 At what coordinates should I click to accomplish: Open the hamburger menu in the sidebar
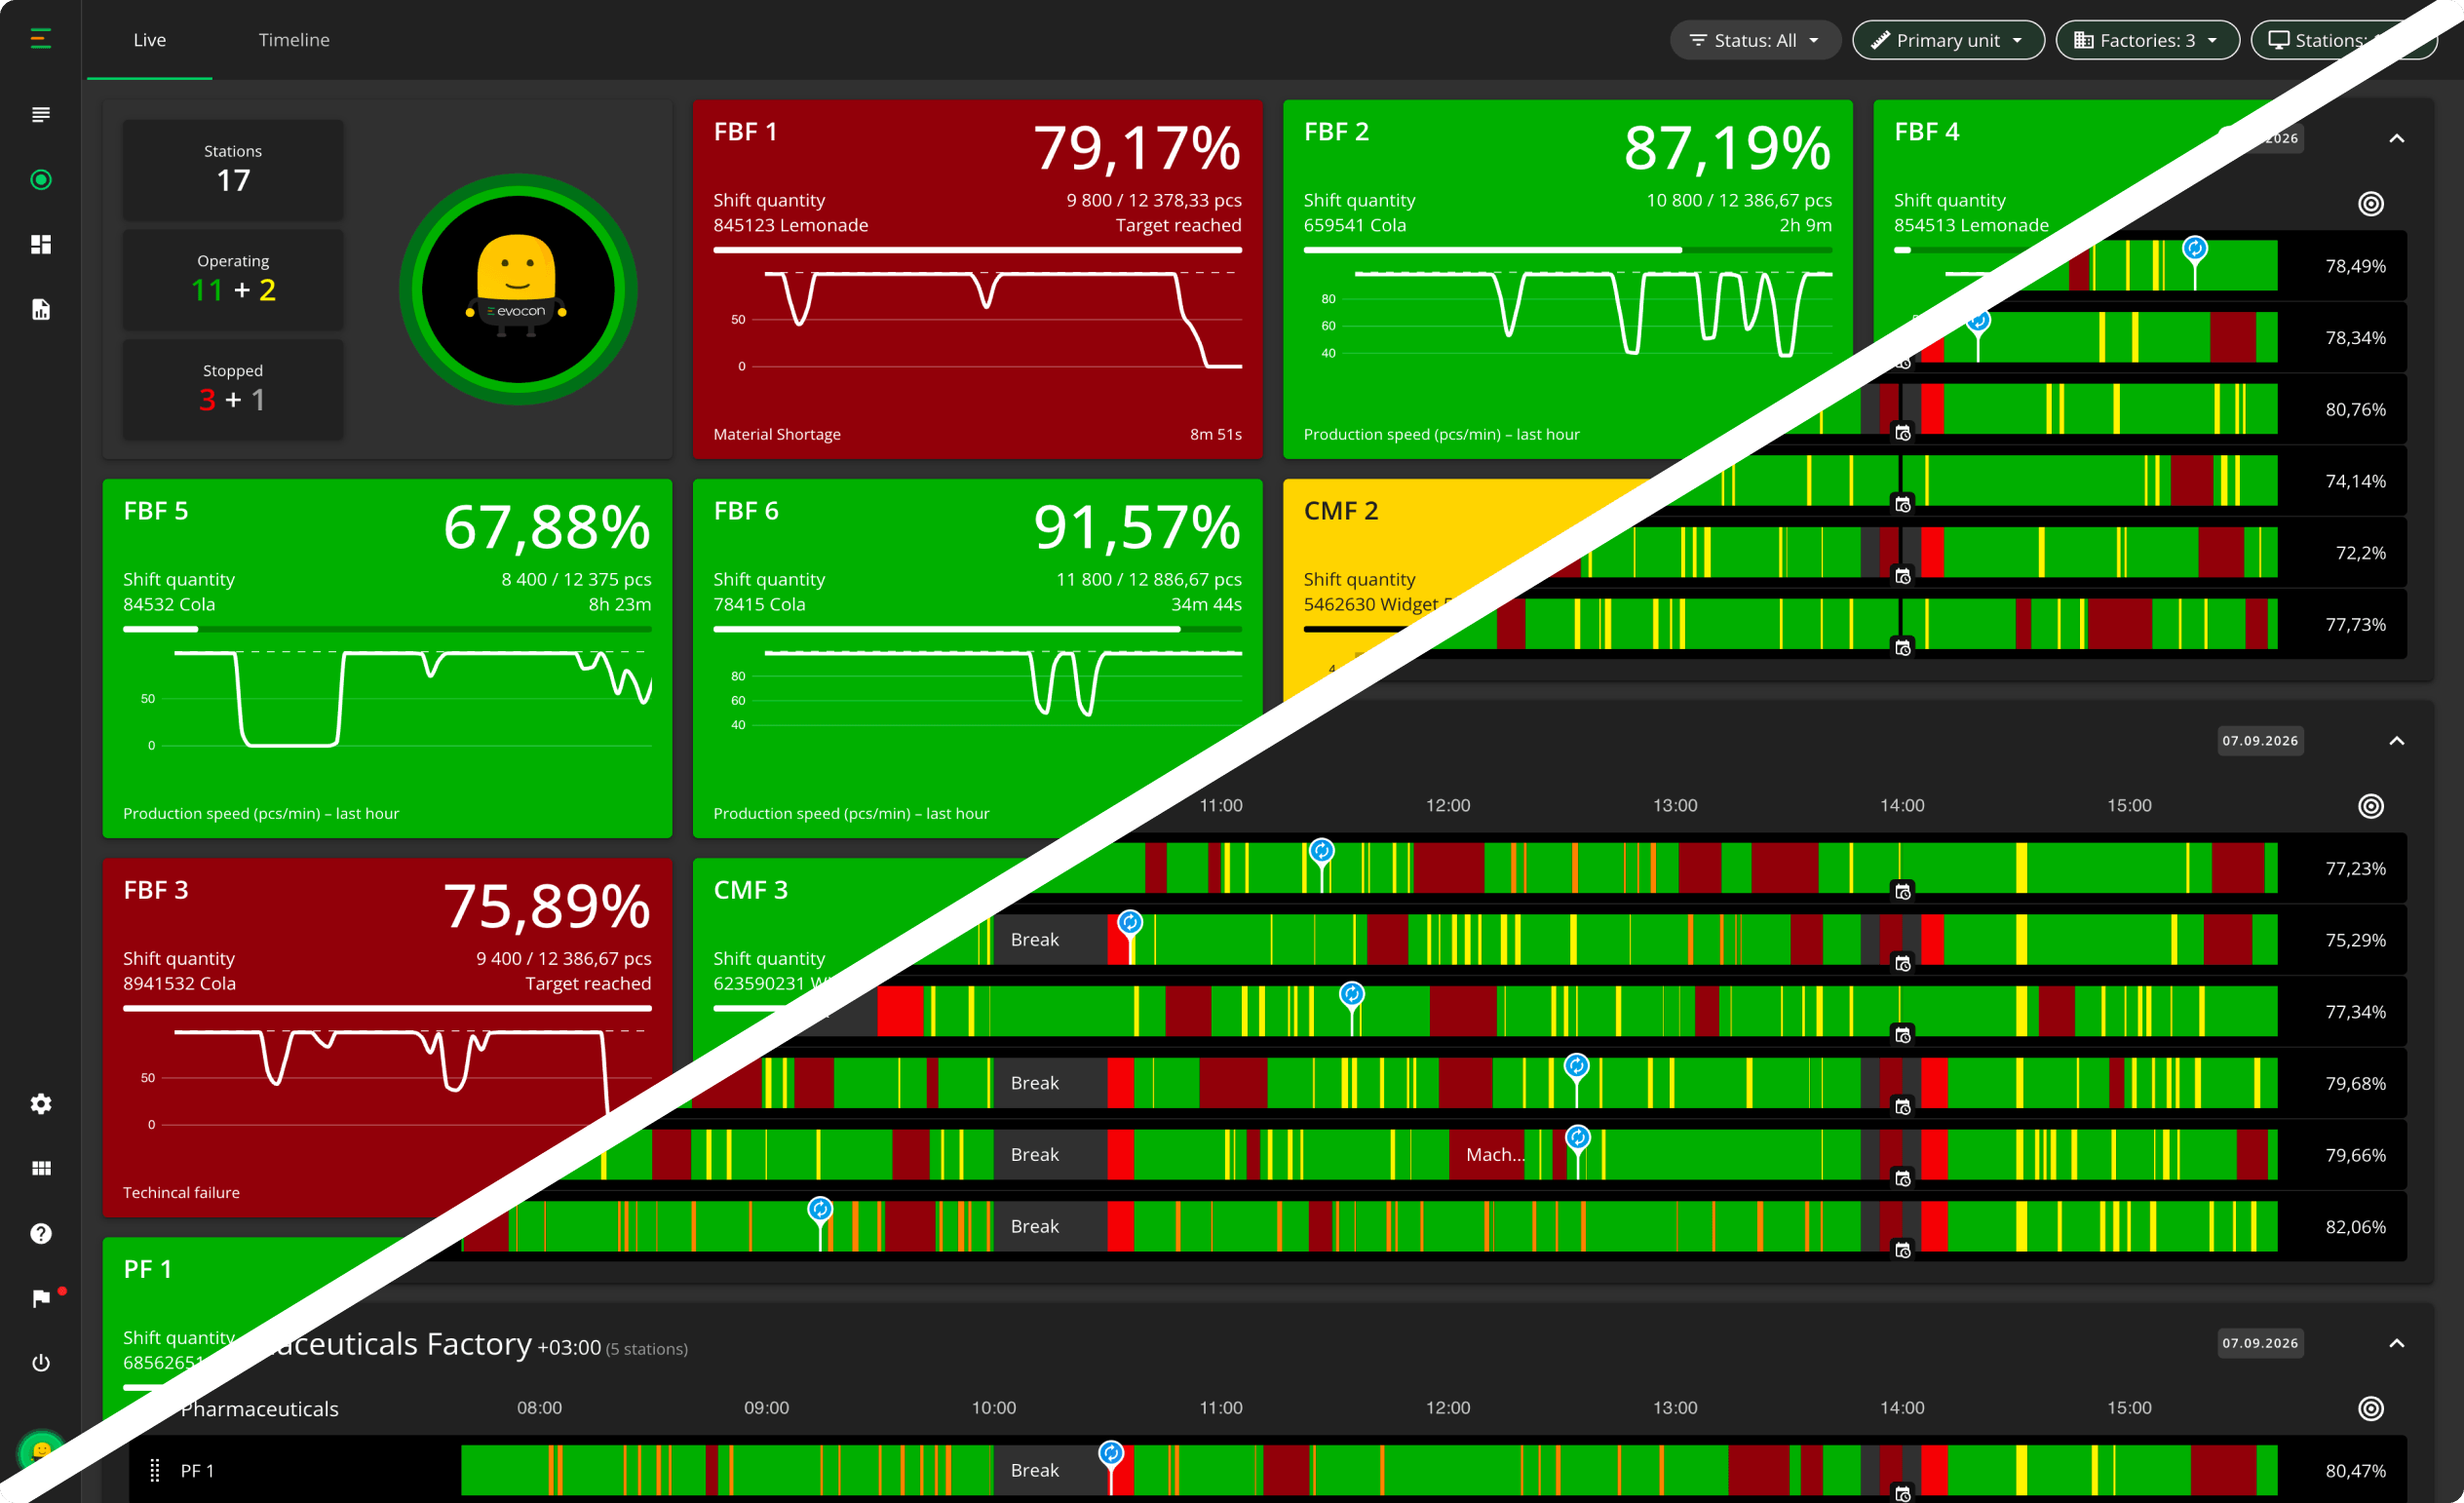(41, 39)
